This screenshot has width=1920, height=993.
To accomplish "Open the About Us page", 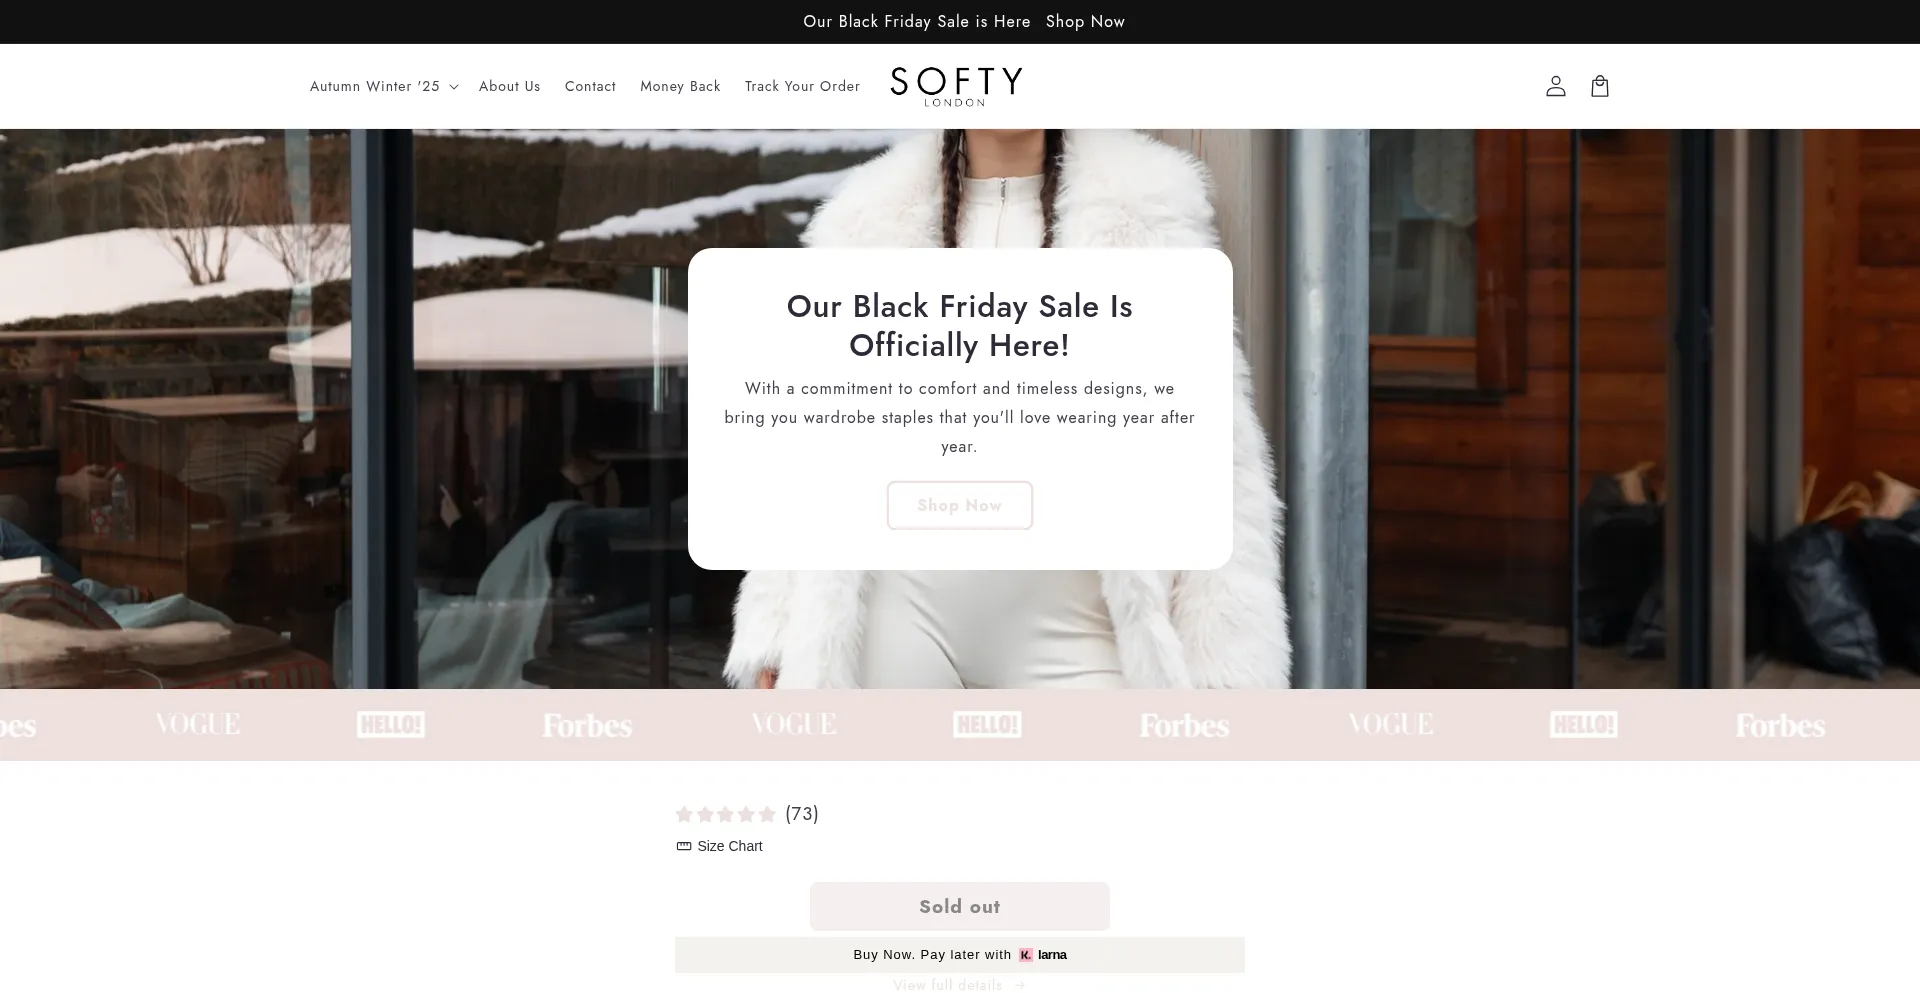I will coord(509,86).
